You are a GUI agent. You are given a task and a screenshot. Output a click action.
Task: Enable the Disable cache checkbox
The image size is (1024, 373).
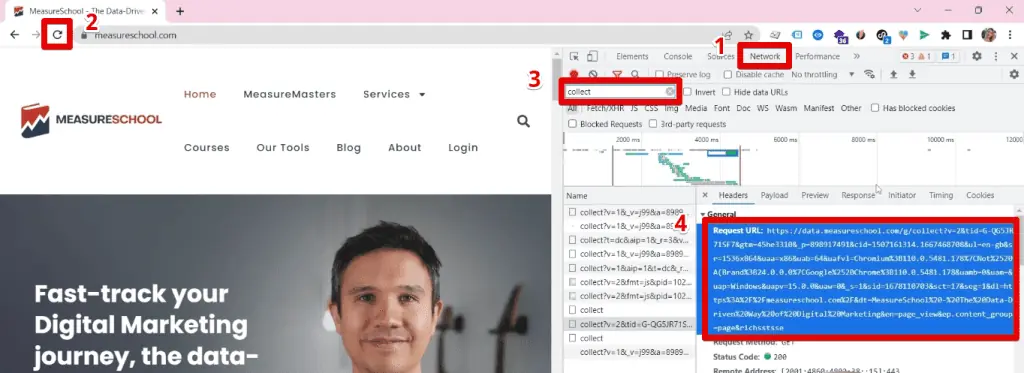pos(728,74)
